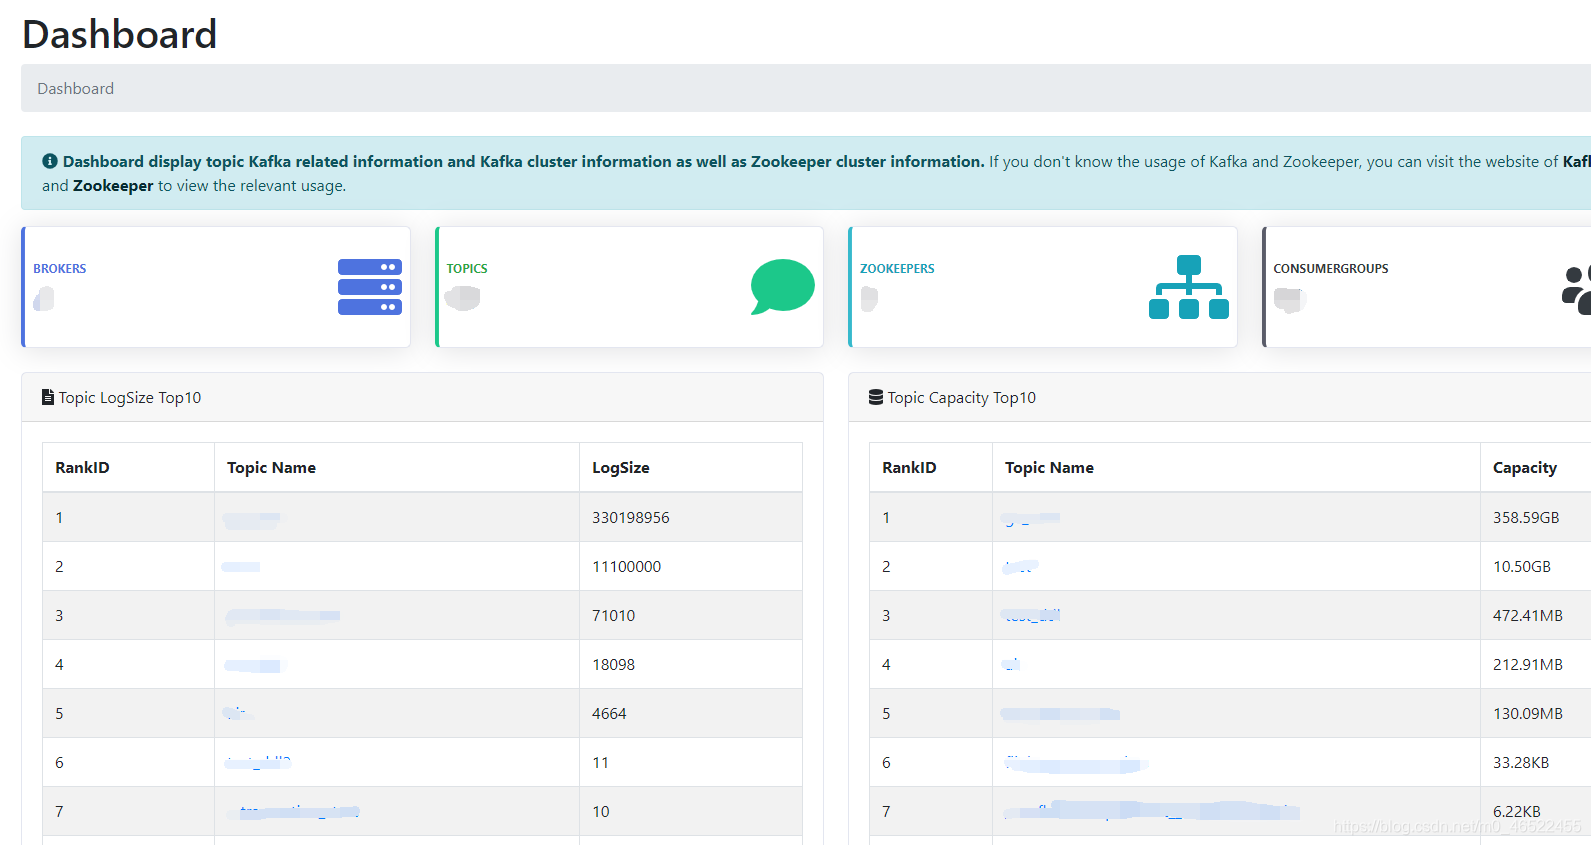This screenshot has width=1591, height=845.
Task: Select the 33.28KB capacity value
Action: 1521,763
